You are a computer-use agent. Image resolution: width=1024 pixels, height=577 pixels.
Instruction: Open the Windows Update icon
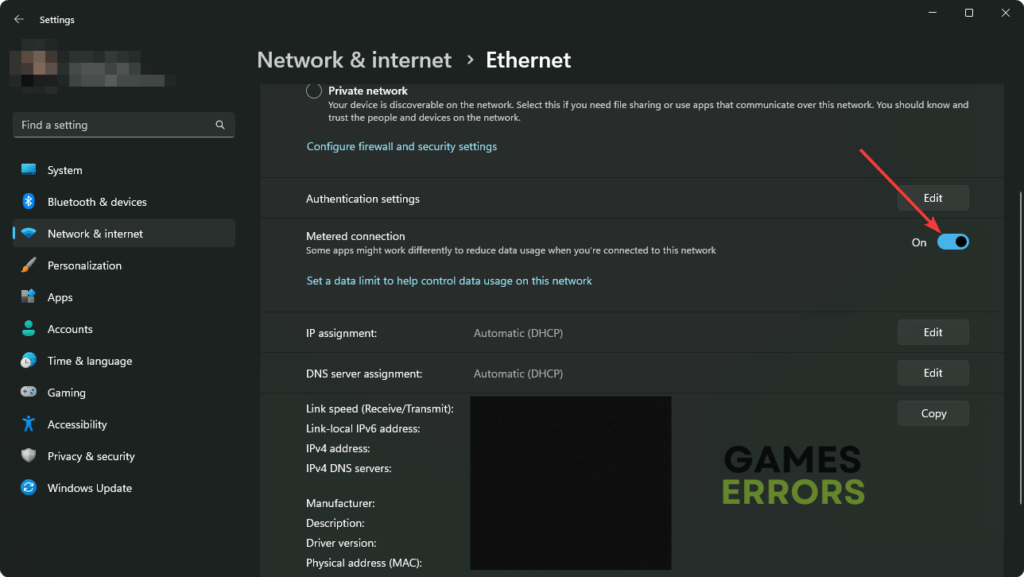pyautogui.click(x=29, y=488)
